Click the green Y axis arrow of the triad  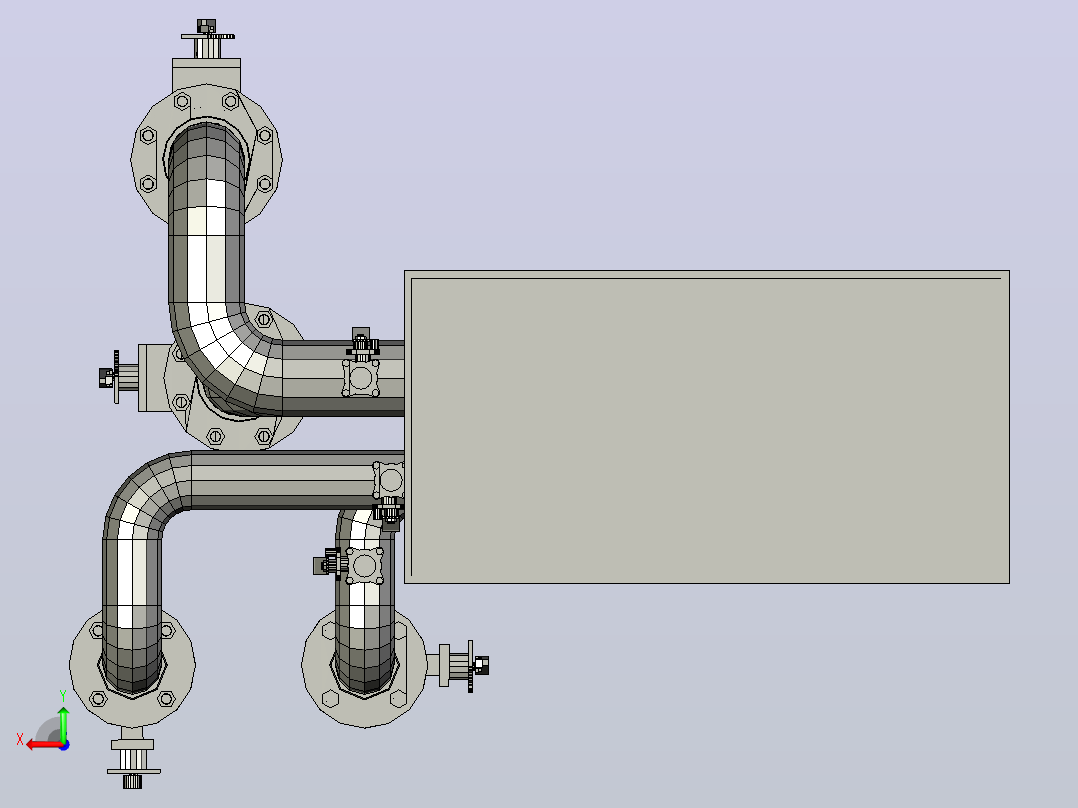(x=63, y=723)
